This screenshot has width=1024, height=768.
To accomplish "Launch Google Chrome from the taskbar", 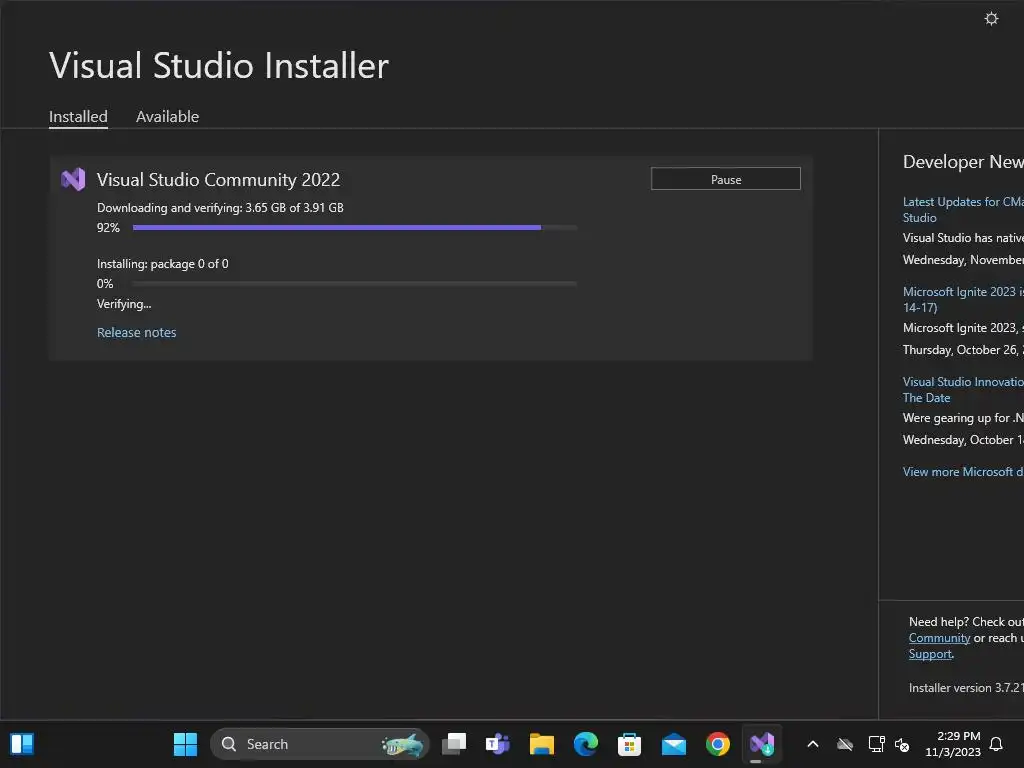I will (x=718, y=744).
